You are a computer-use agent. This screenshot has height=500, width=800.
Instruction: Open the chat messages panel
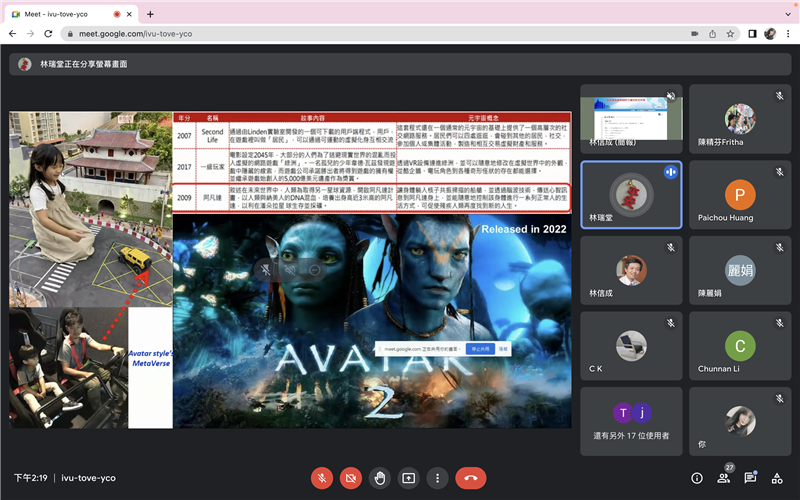click(750, 478)
